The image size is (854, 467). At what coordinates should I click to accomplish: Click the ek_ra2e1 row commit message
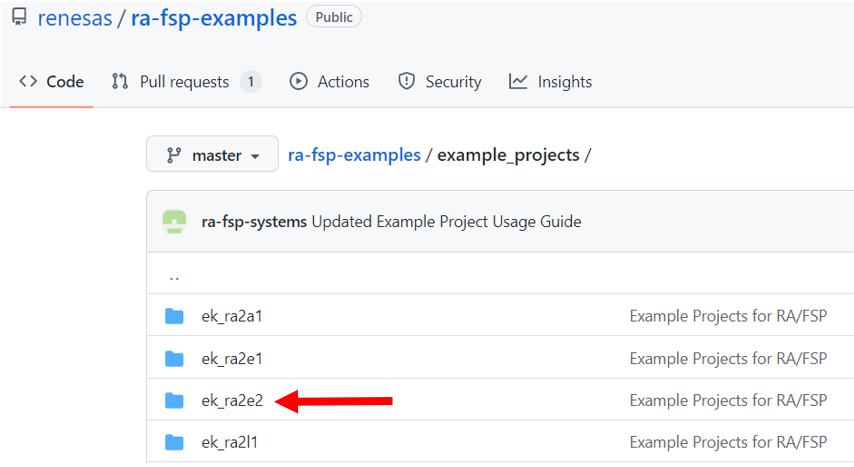click(728, 359)
